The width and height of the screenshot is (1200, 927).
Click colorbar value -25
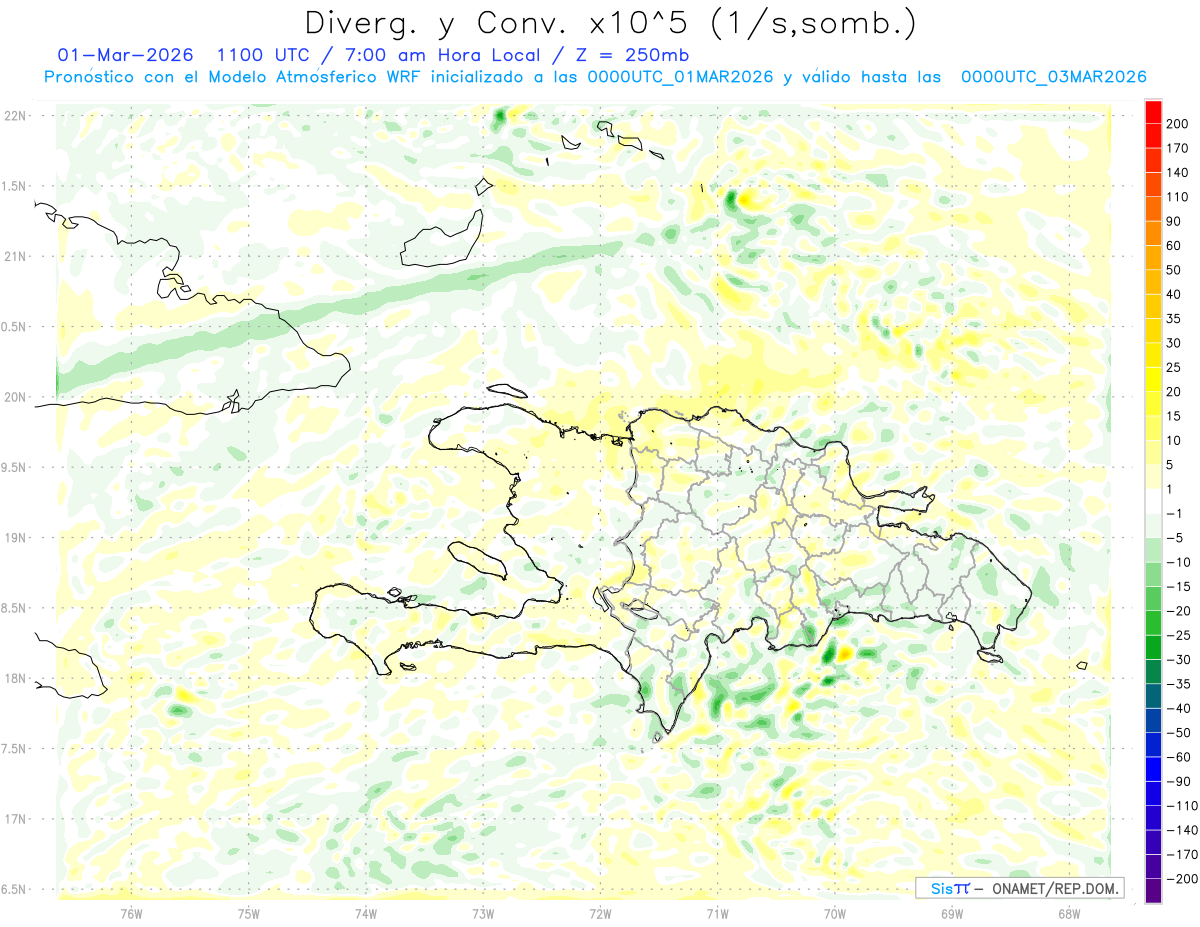tap(1179, 635)
